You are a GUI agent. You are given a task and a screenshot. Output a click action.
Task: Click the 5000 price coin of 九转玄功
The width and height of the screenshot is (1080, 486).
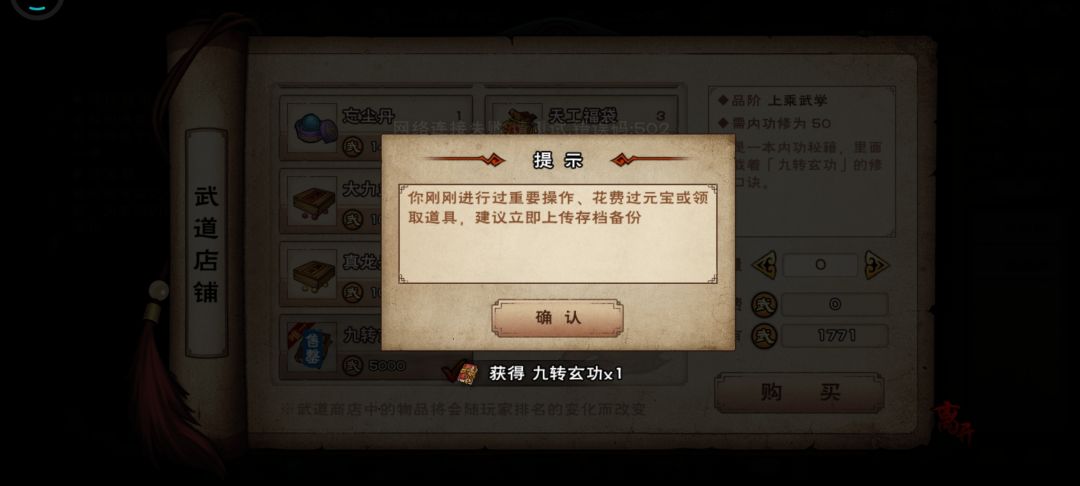[353, 366]
